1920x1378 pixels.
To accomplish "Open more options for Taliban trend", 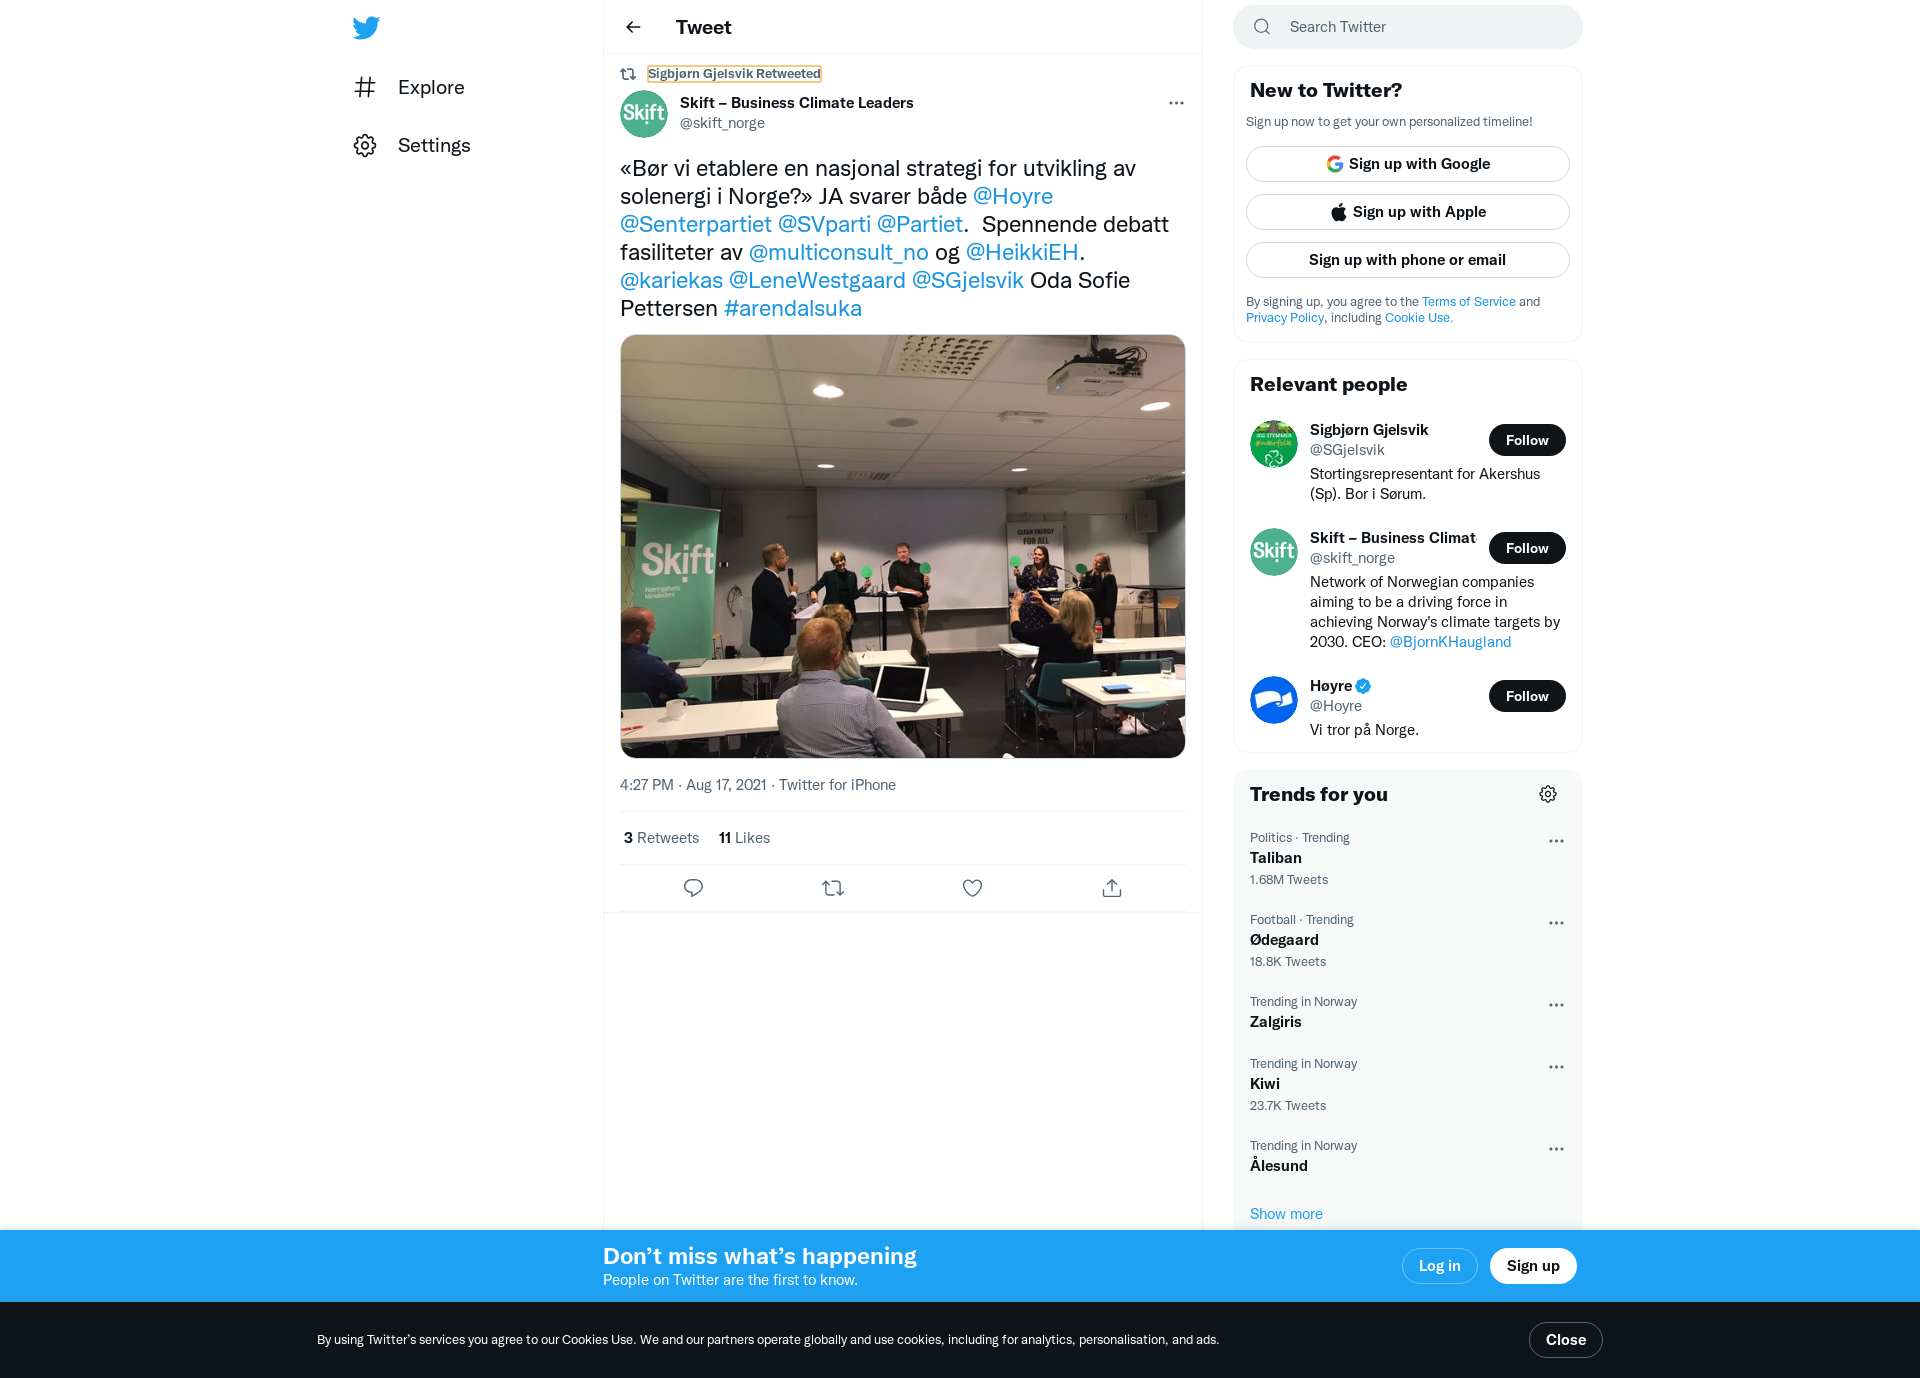I will (x=1556, y=841).
